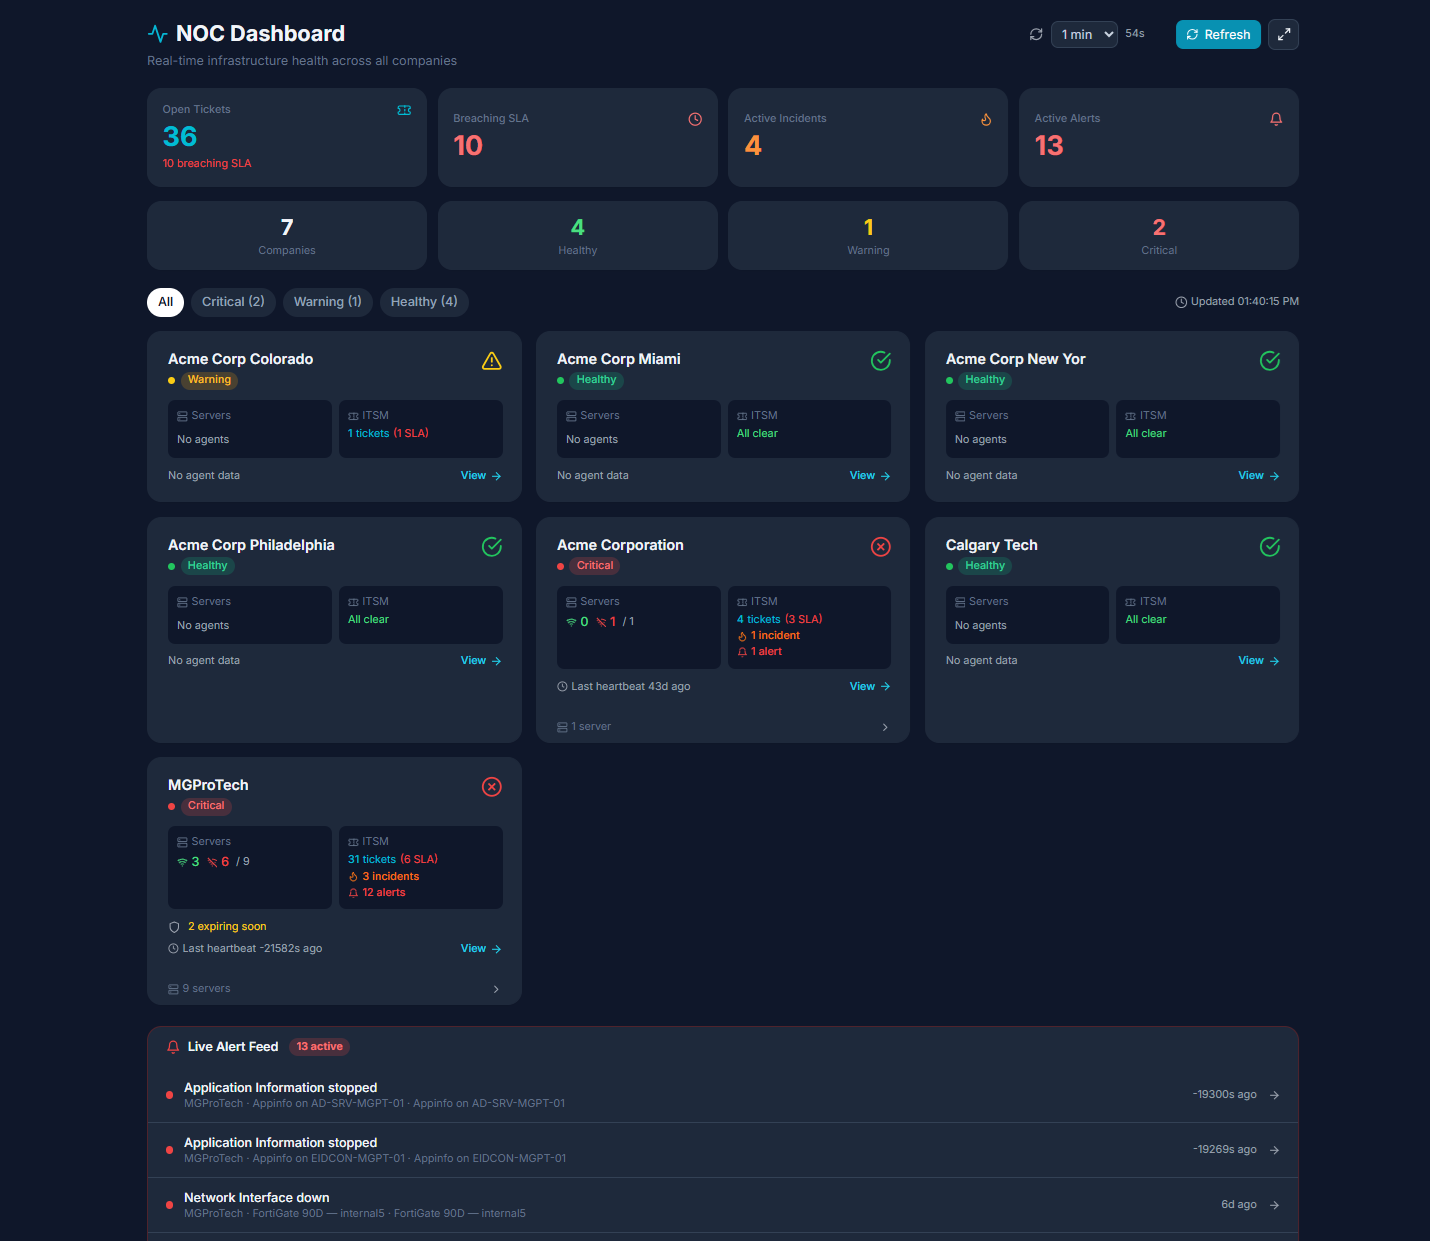This screenshot has height=1241, width=1430.
Task: Open View link for MGProTech
Action: (x=481, y=949)
